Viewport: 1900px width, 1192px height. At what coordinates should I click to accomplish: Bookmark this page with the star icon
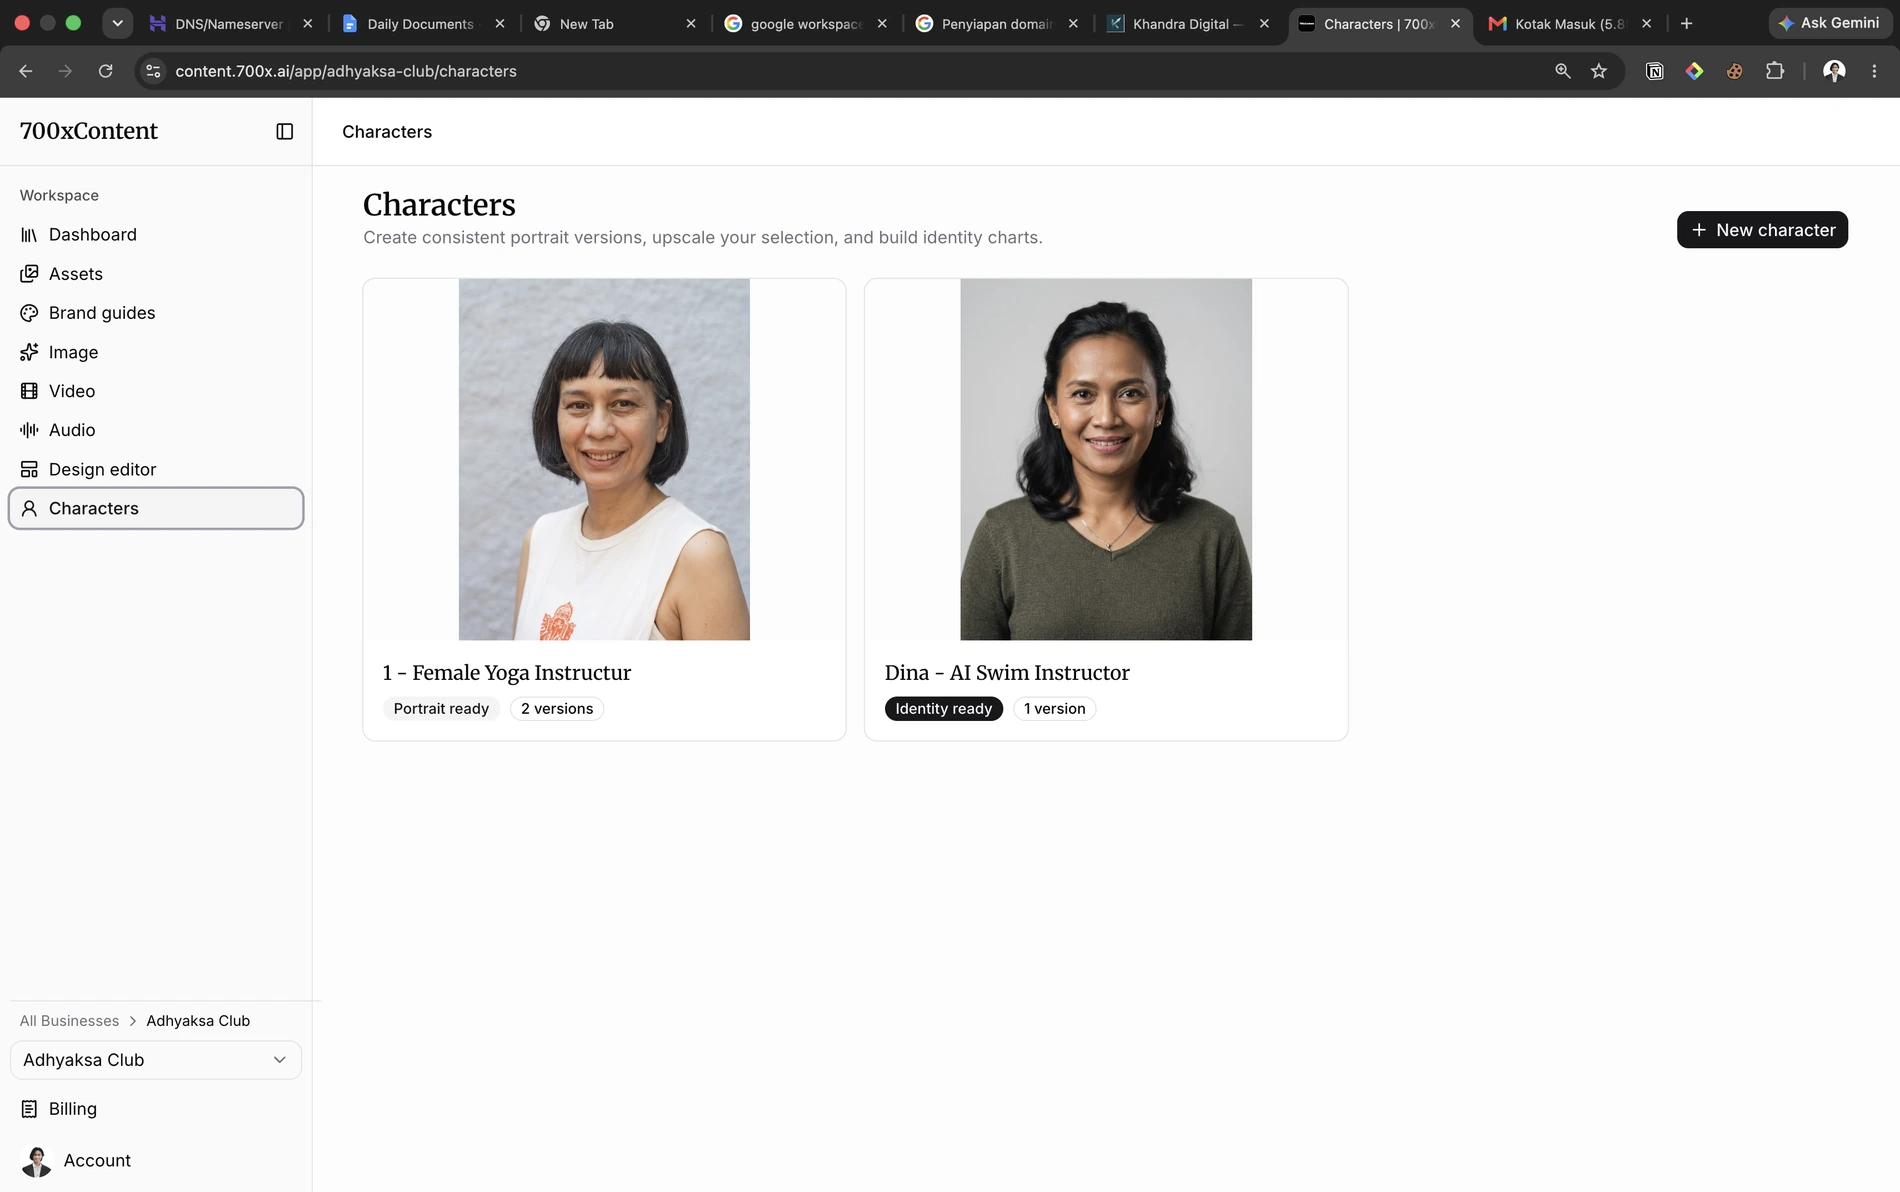1599,71
